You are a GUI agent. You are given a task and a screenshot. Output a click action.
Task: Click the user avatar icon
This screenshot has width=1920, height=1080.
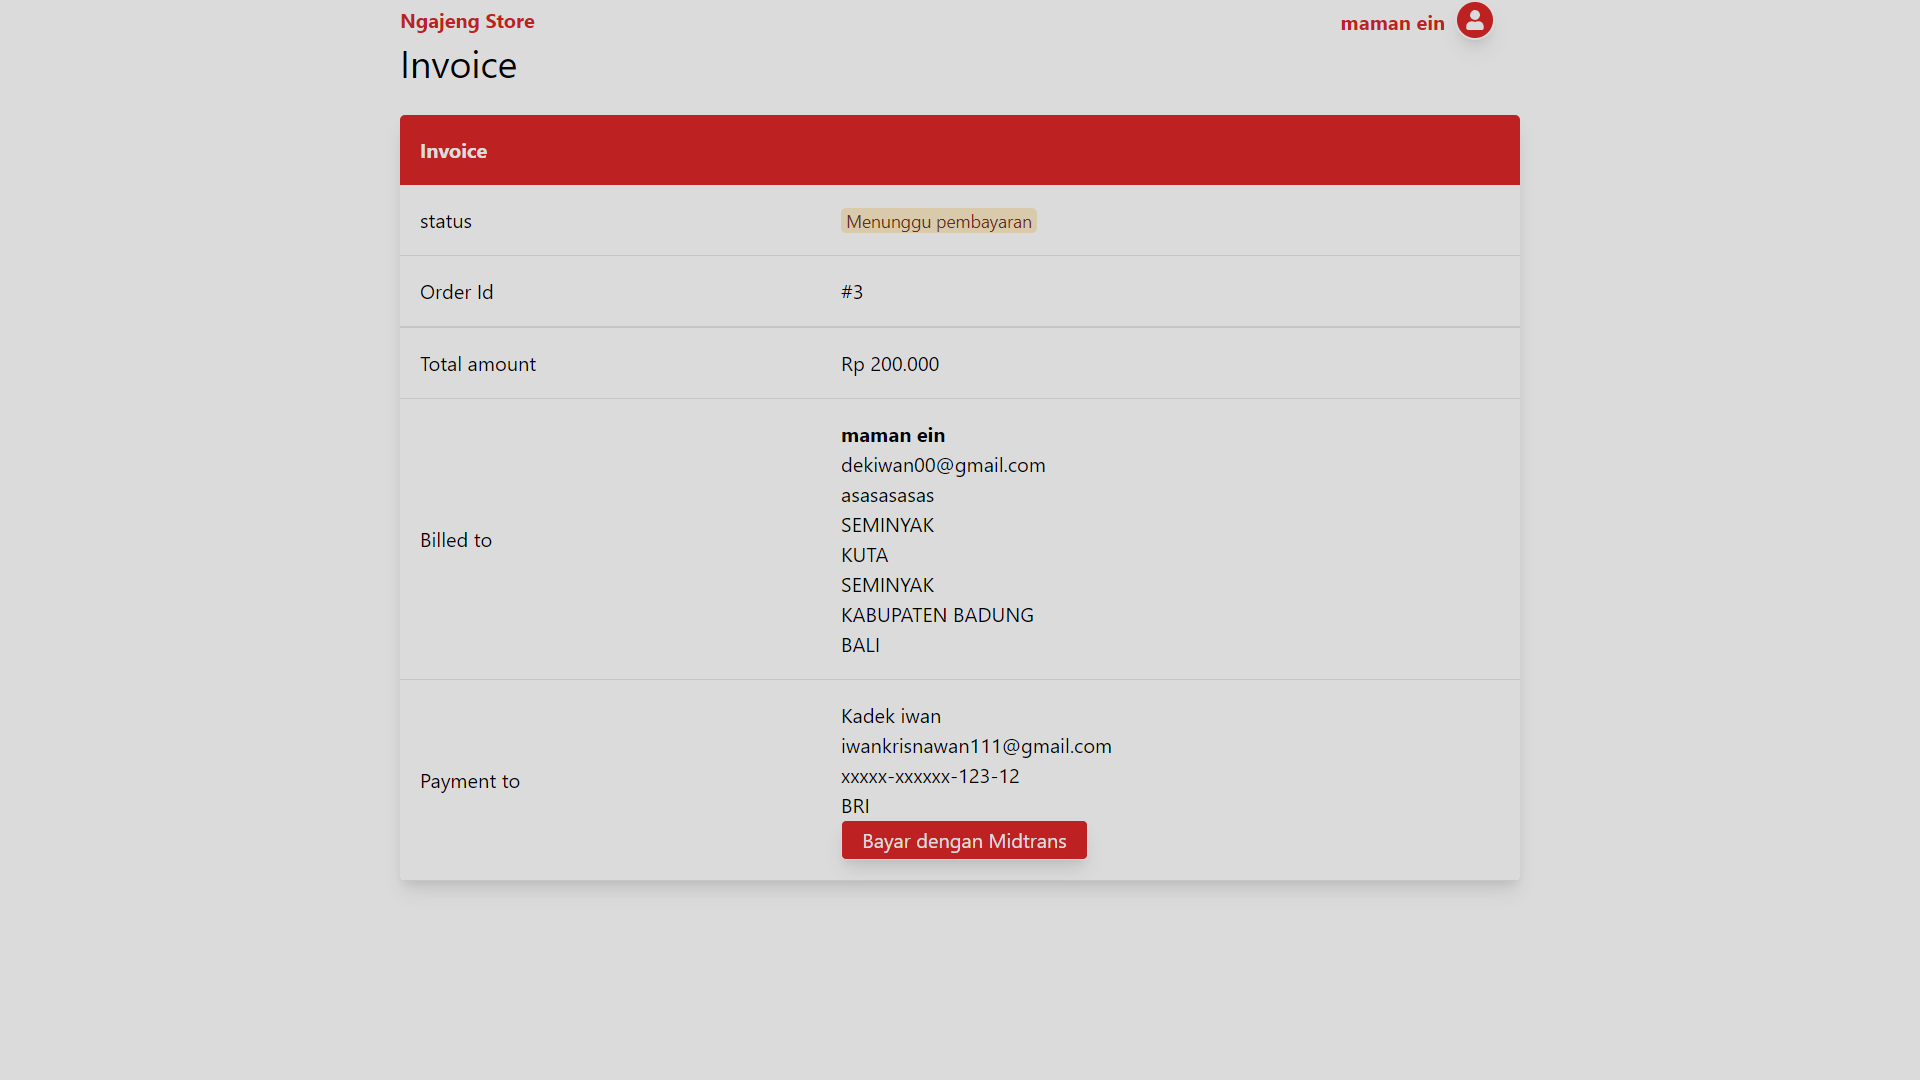point(1474,21)
